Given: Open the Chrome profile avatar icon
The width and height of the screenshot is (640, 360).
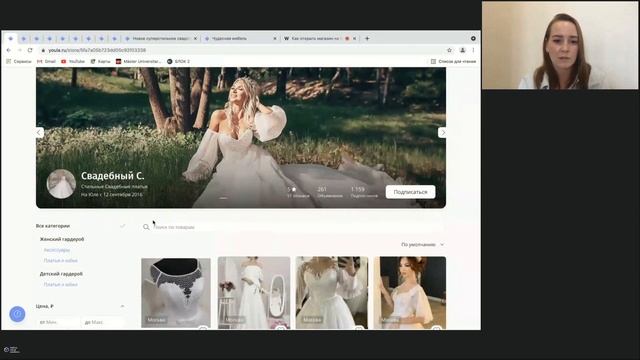Looking at the screenshot, I should (462, 50).
